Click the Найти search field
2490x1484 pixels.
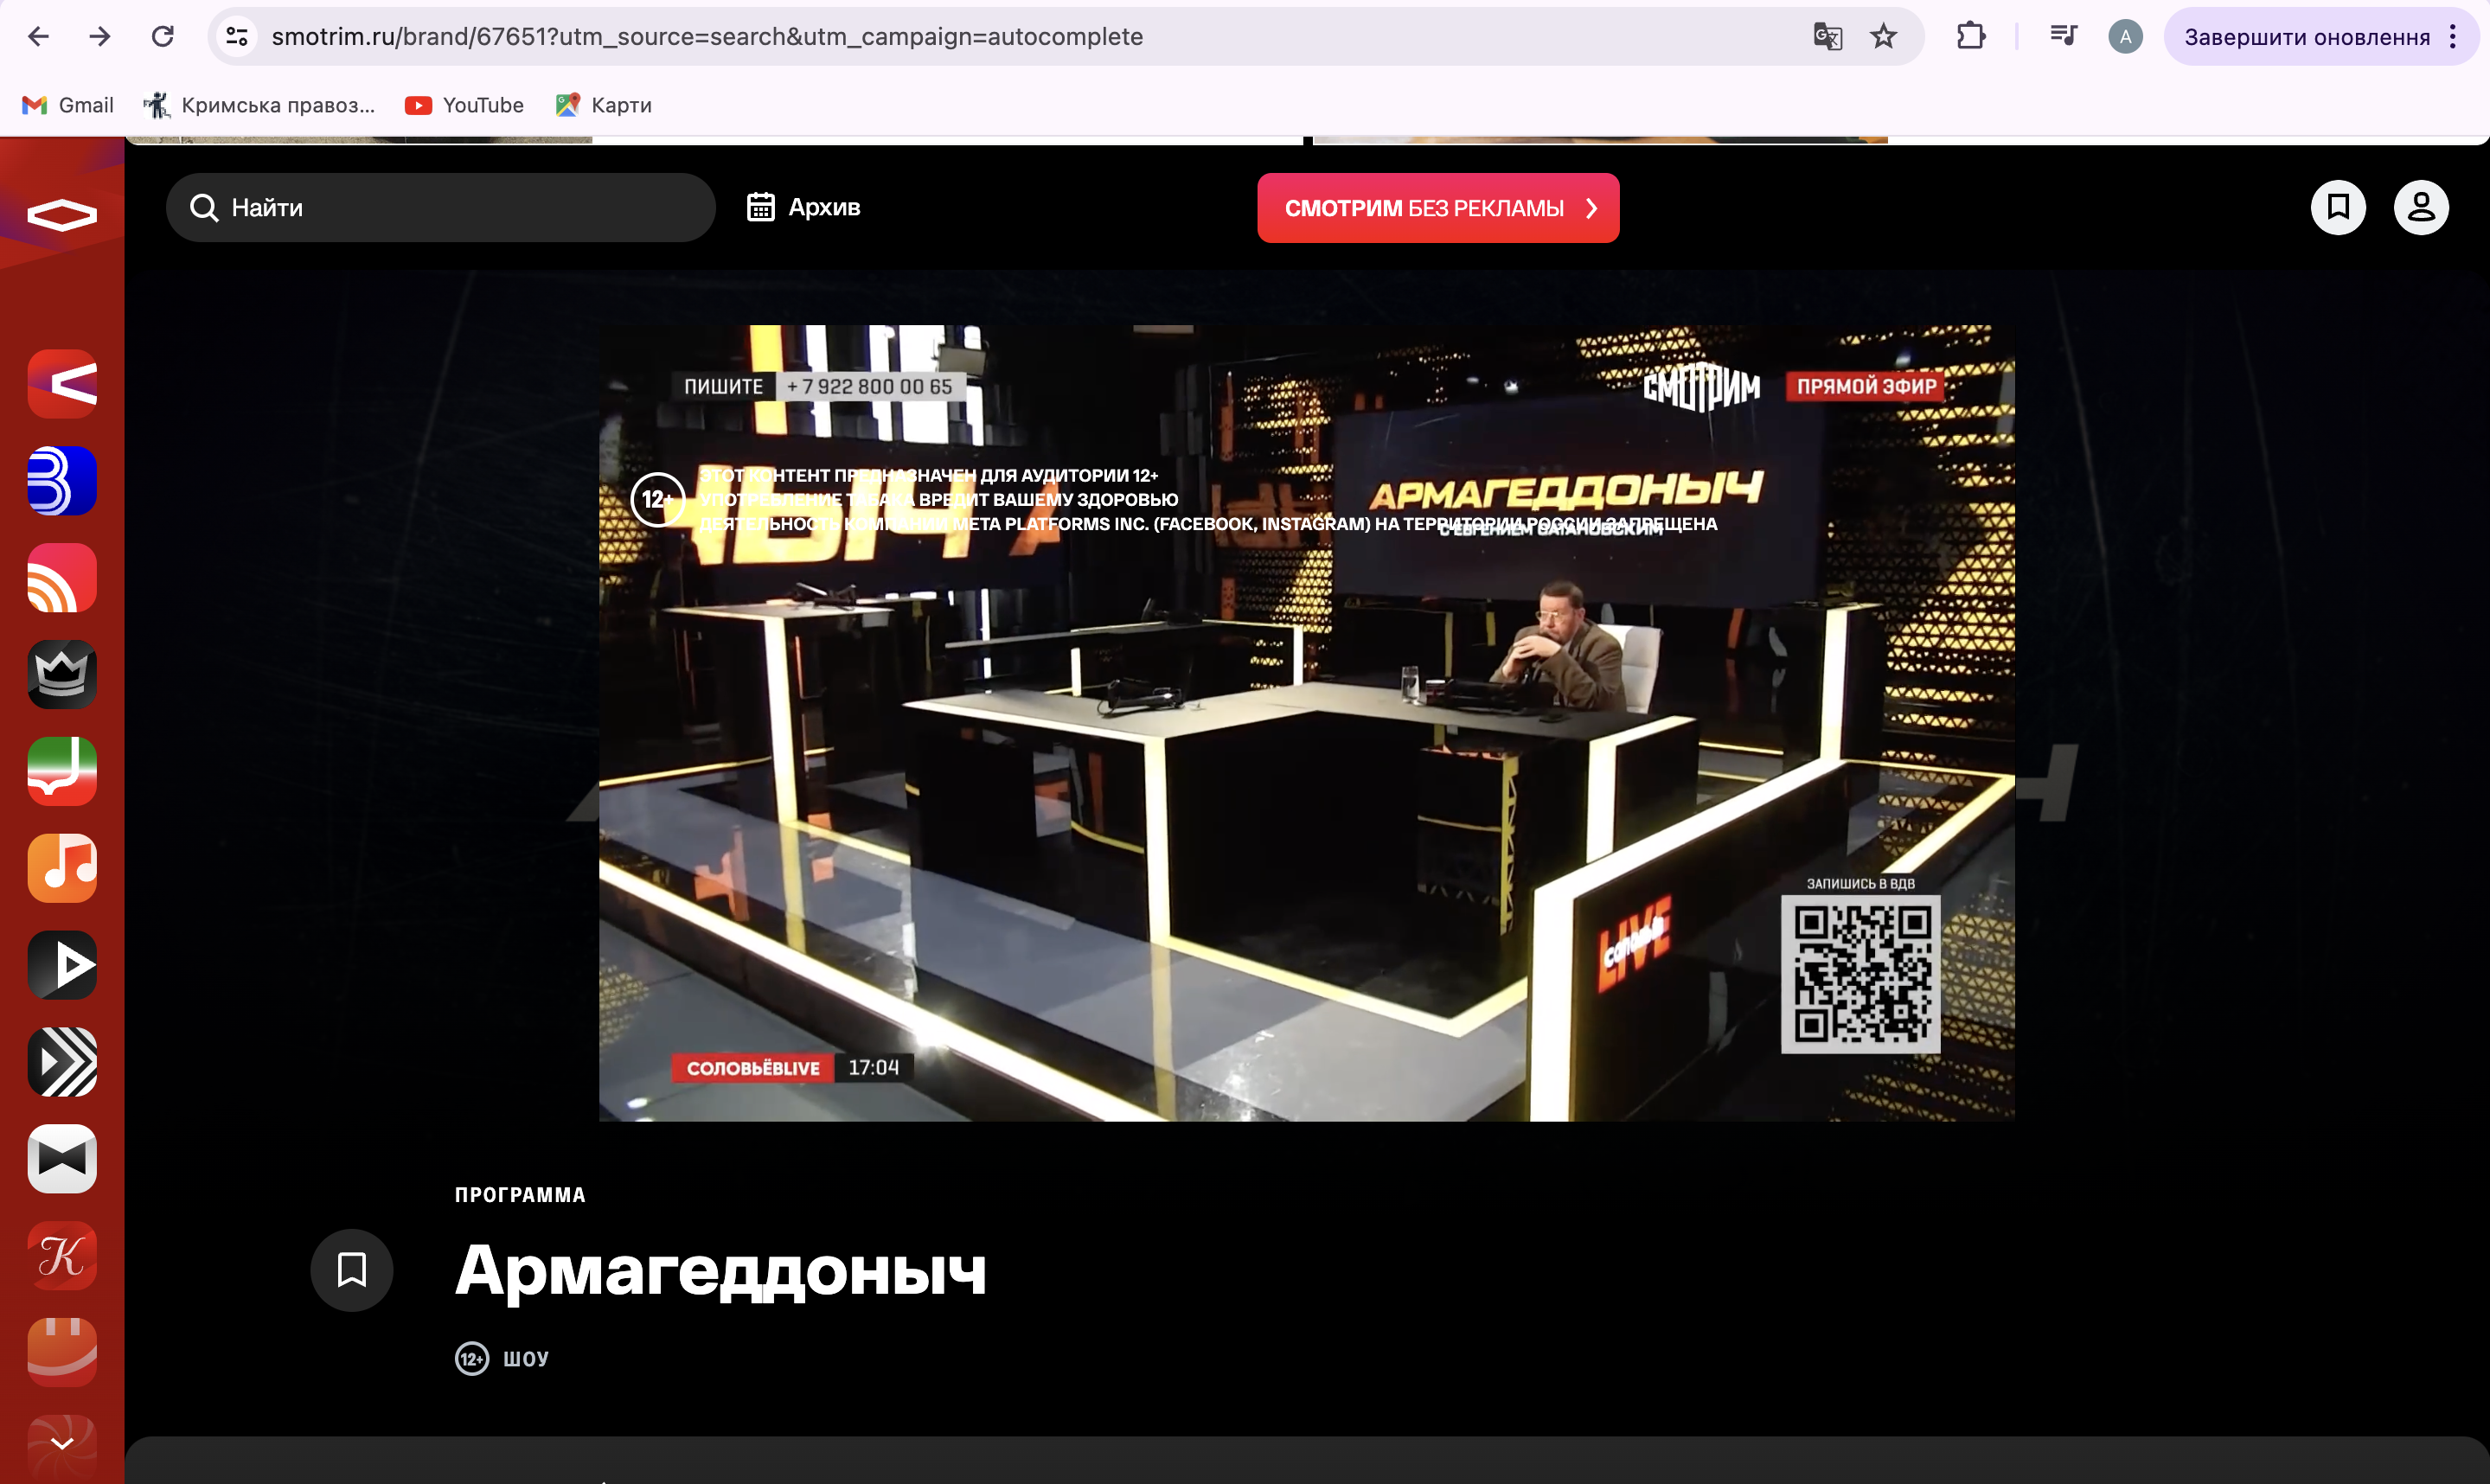(441, 207)
